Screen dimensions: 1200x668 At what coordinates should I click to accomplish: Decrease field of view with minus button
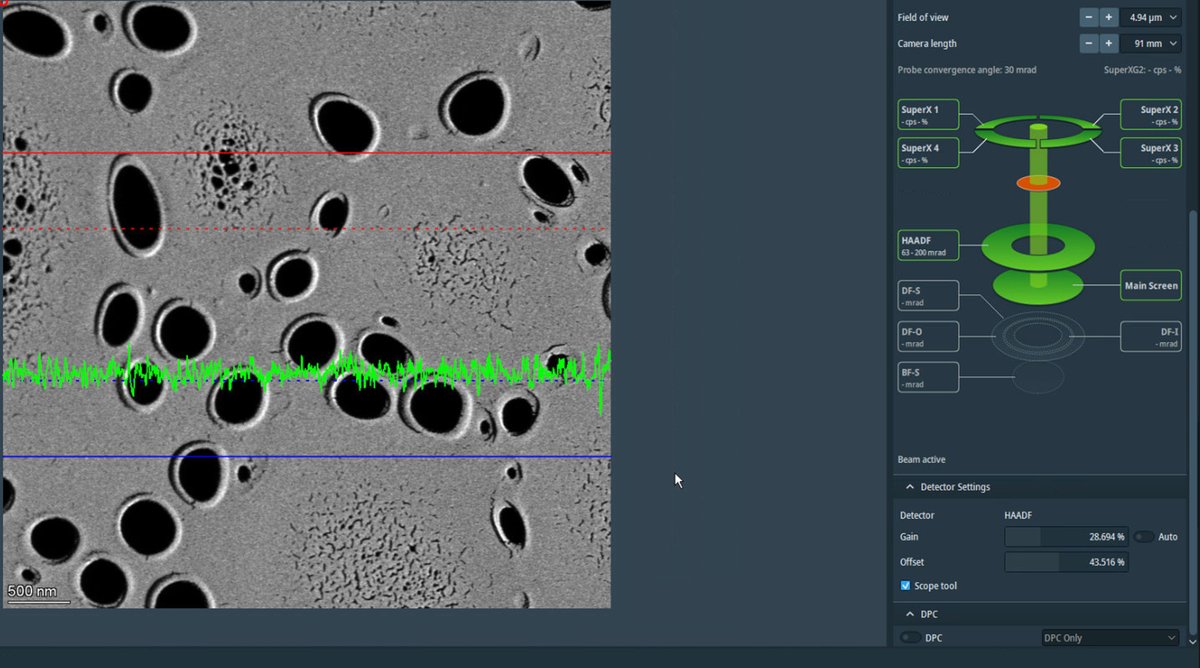[1089, 16]
